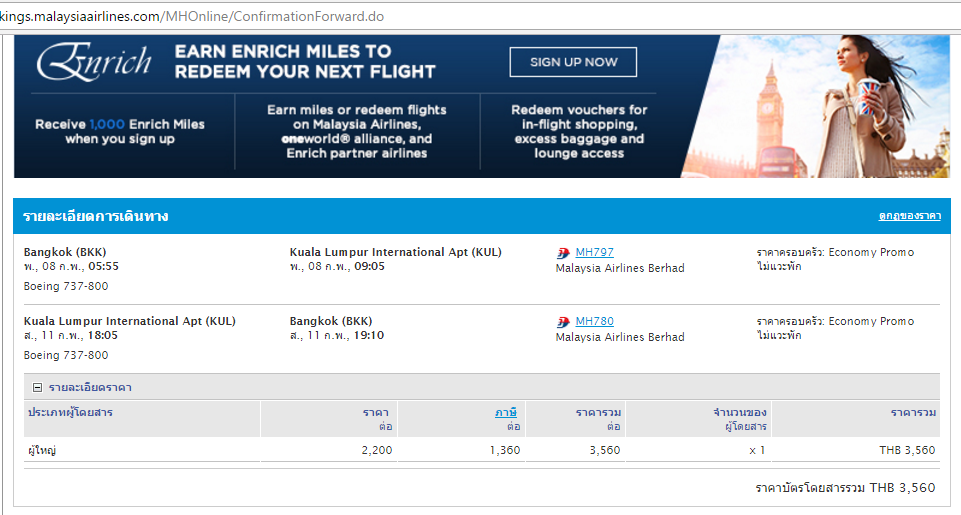Screen dimensions: 961x515
Task: Open the MH797 flight number link
Action: tap(594, 252)
